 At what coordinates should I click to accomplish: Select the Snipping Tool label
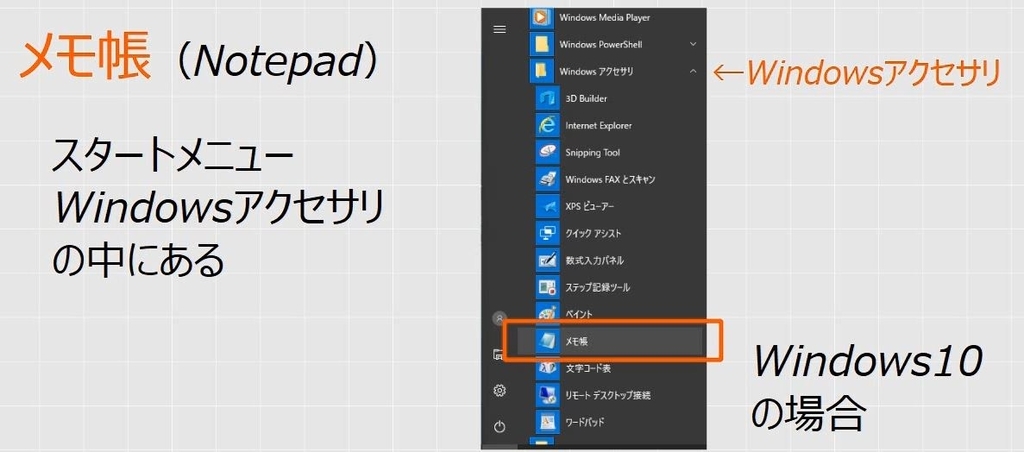[x=593, y=152]
